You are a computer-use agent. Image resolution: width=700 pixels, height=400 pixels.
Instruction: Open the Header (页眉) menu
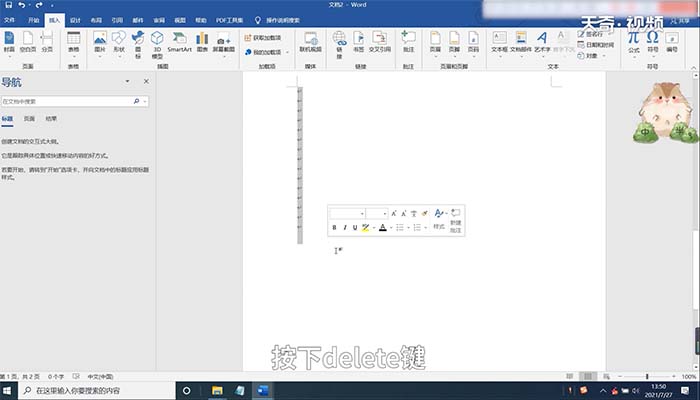(435, 44)
